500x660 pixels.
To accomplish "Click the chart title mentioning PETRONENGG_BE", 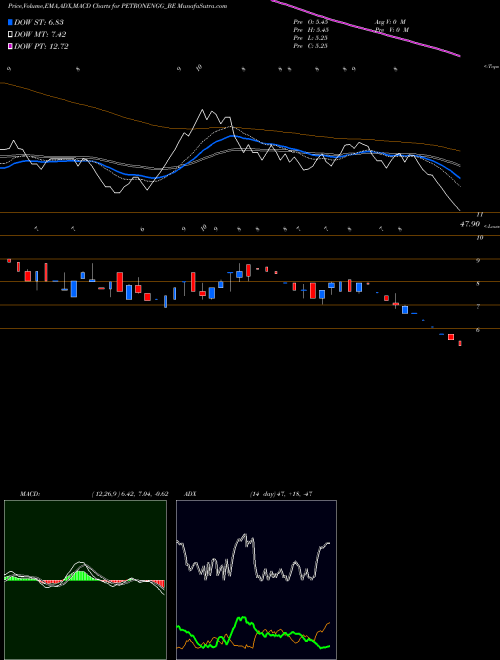I will pos(117,6).
